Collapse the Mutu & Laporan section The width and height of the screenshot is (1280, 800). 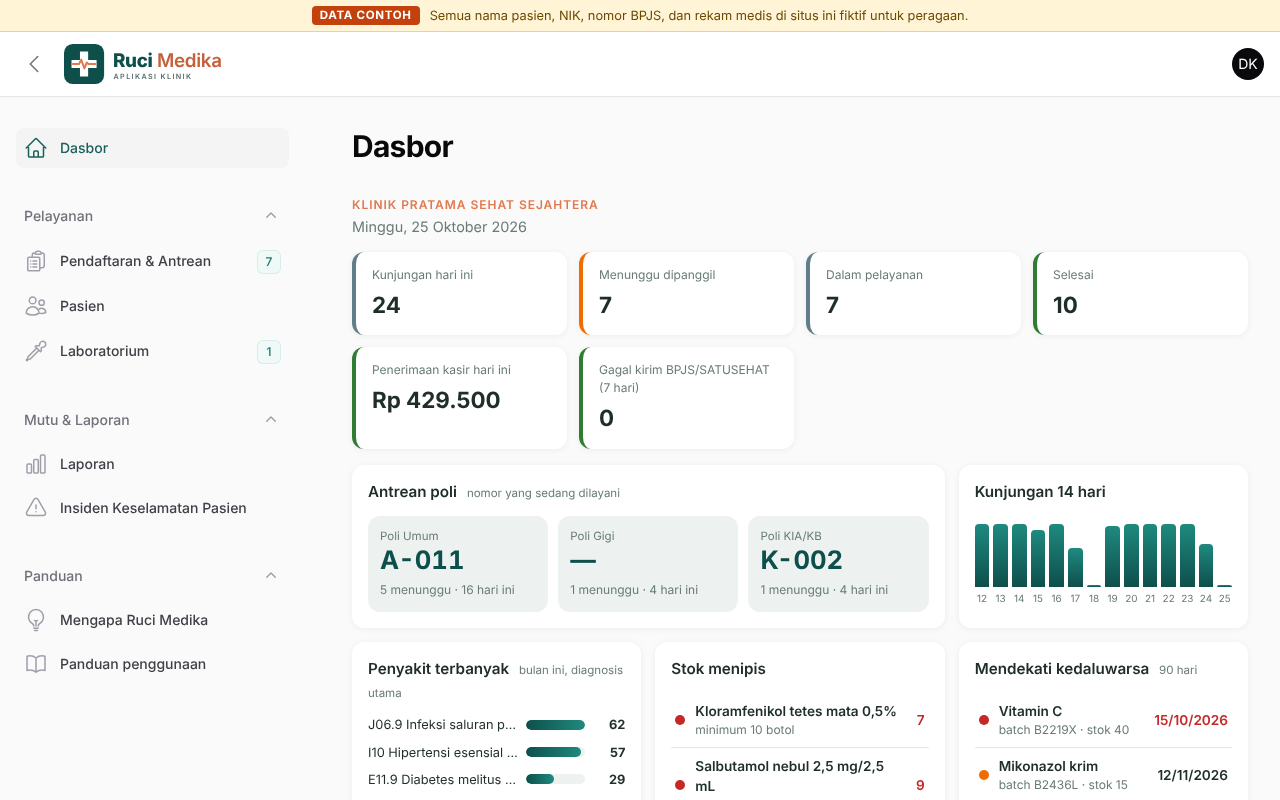click(x=271, y=420)
